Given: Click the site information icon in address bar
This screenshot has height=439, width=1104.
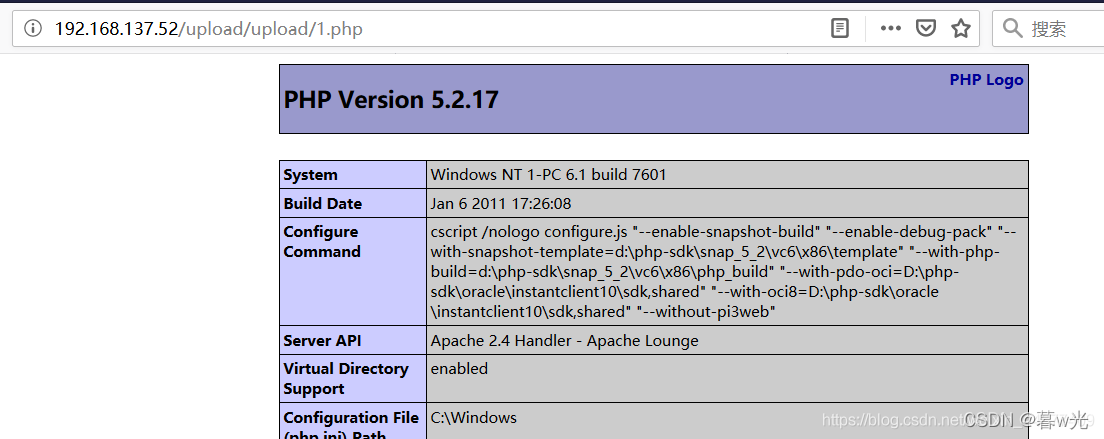Looking at the screenshot, I should pos(32,28).
